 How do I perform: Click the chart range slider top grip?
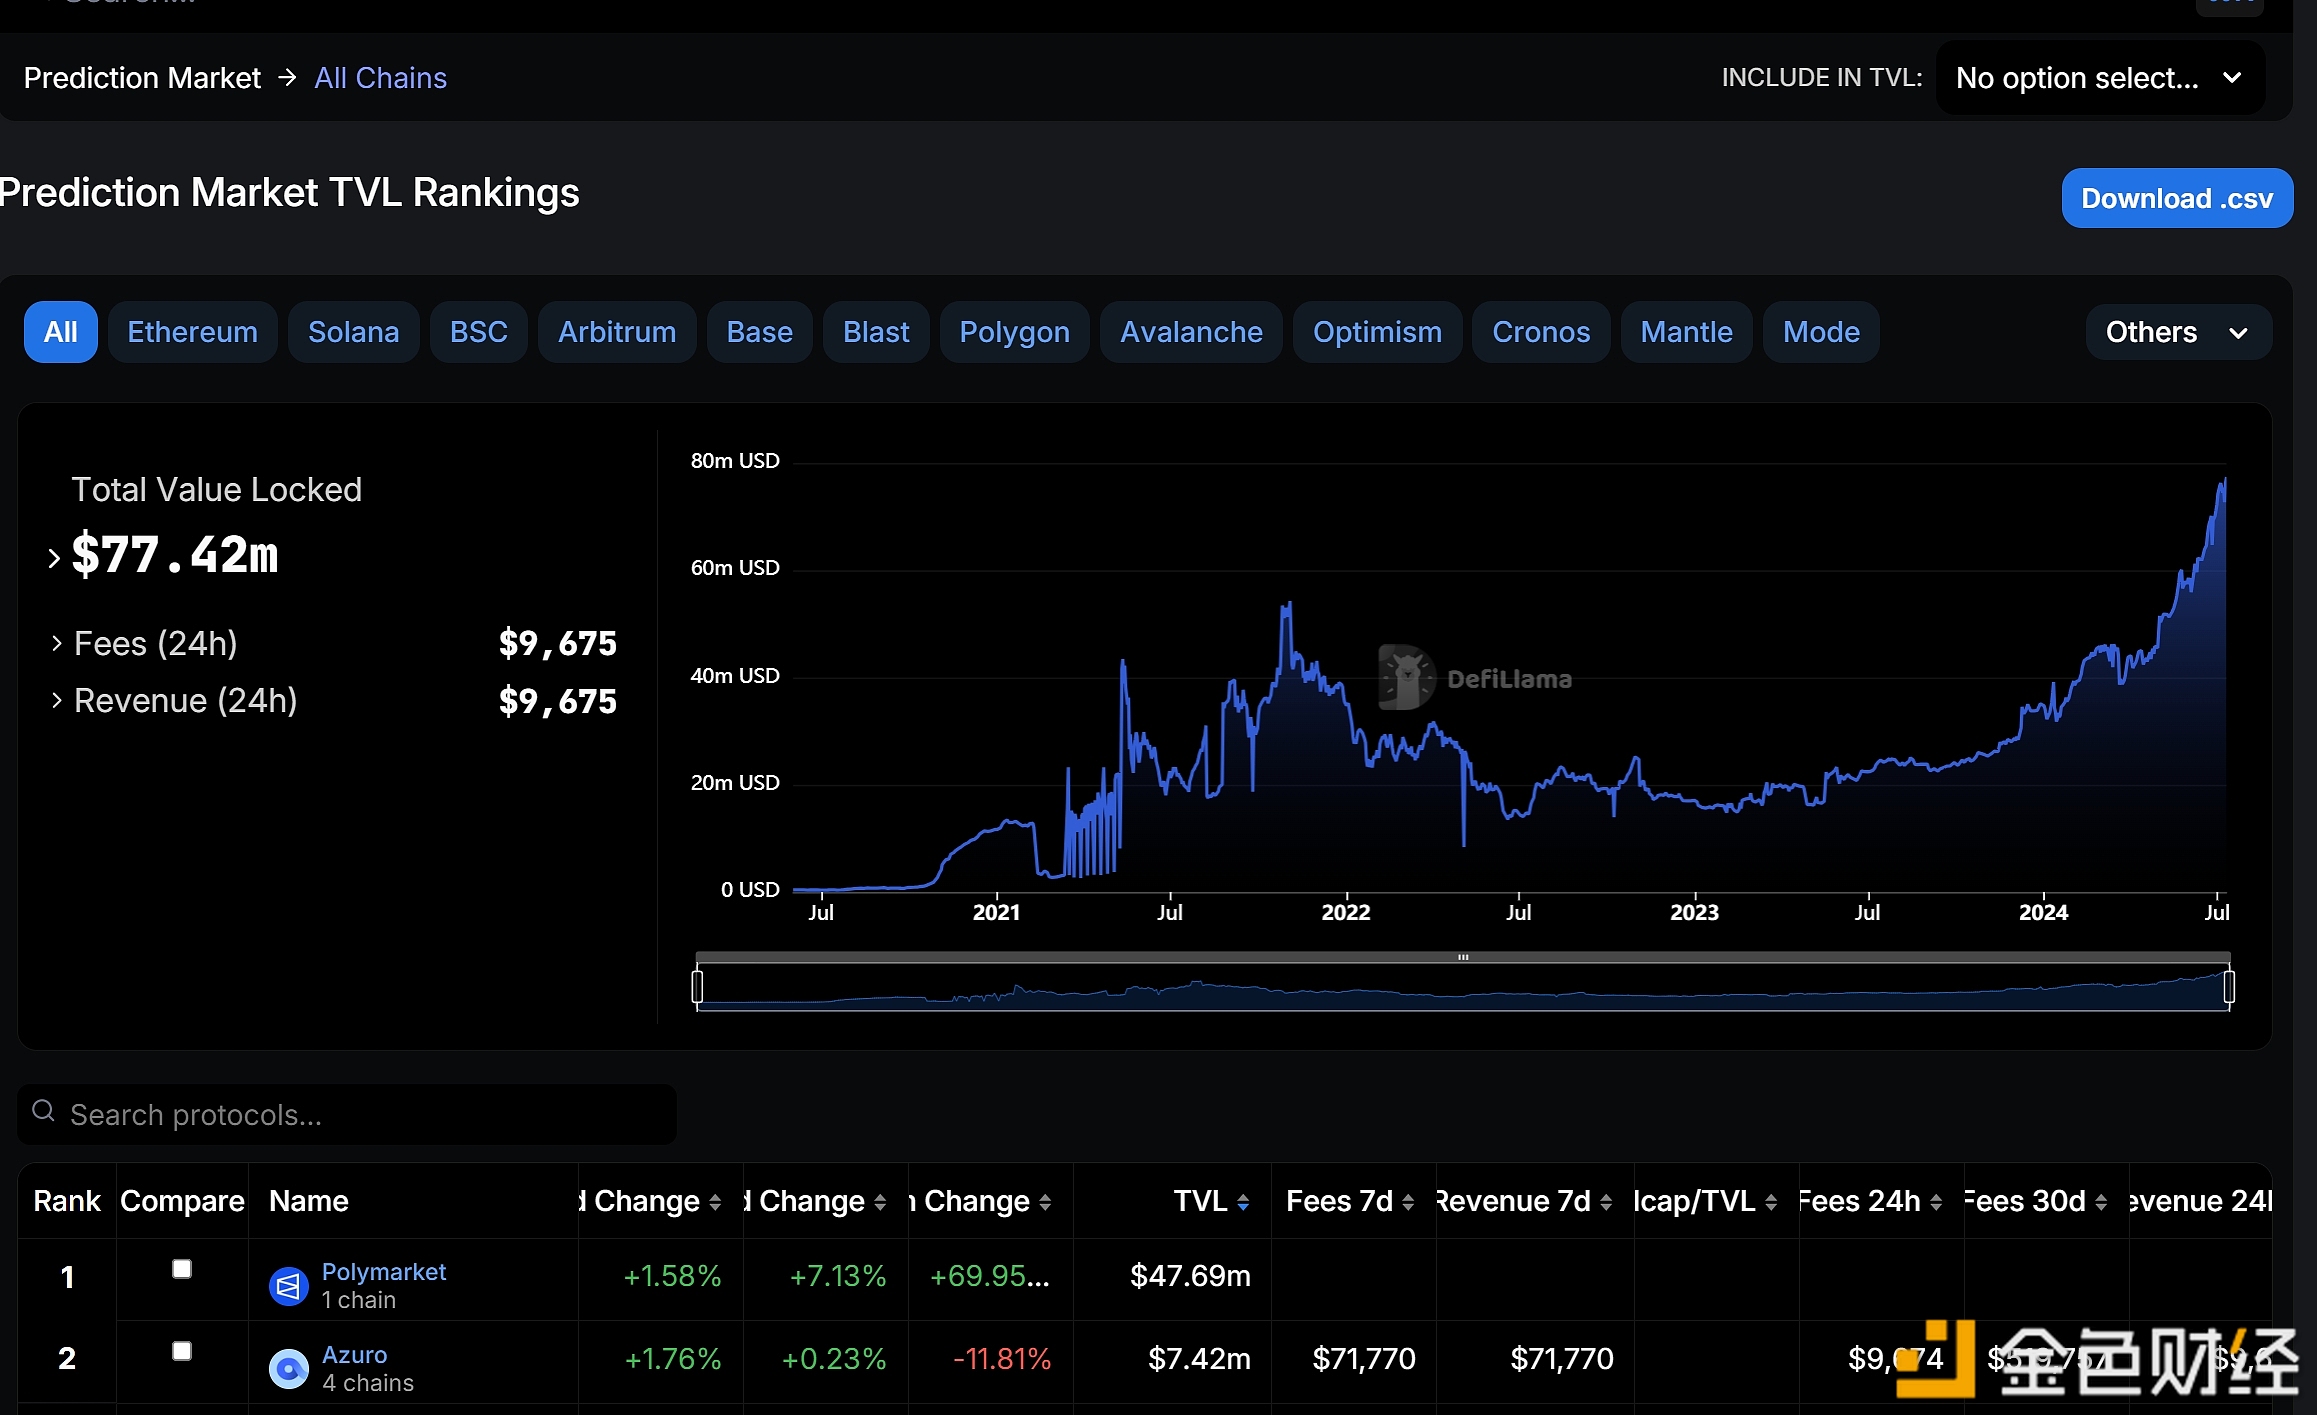pyautogui.click(x=1463, y=958)
